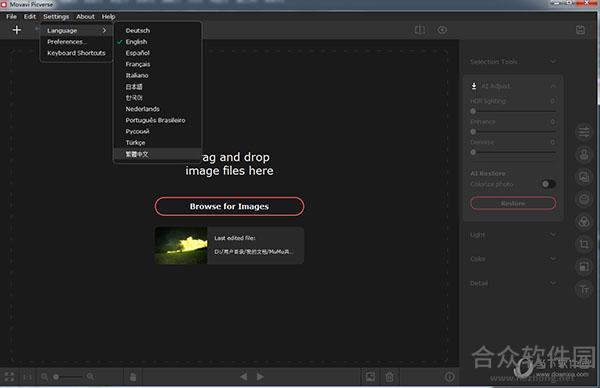The width and height of the screenshot is (600, 388).
Task: Toggle the Colorize photo switch
Action: (x=548, y=184)
